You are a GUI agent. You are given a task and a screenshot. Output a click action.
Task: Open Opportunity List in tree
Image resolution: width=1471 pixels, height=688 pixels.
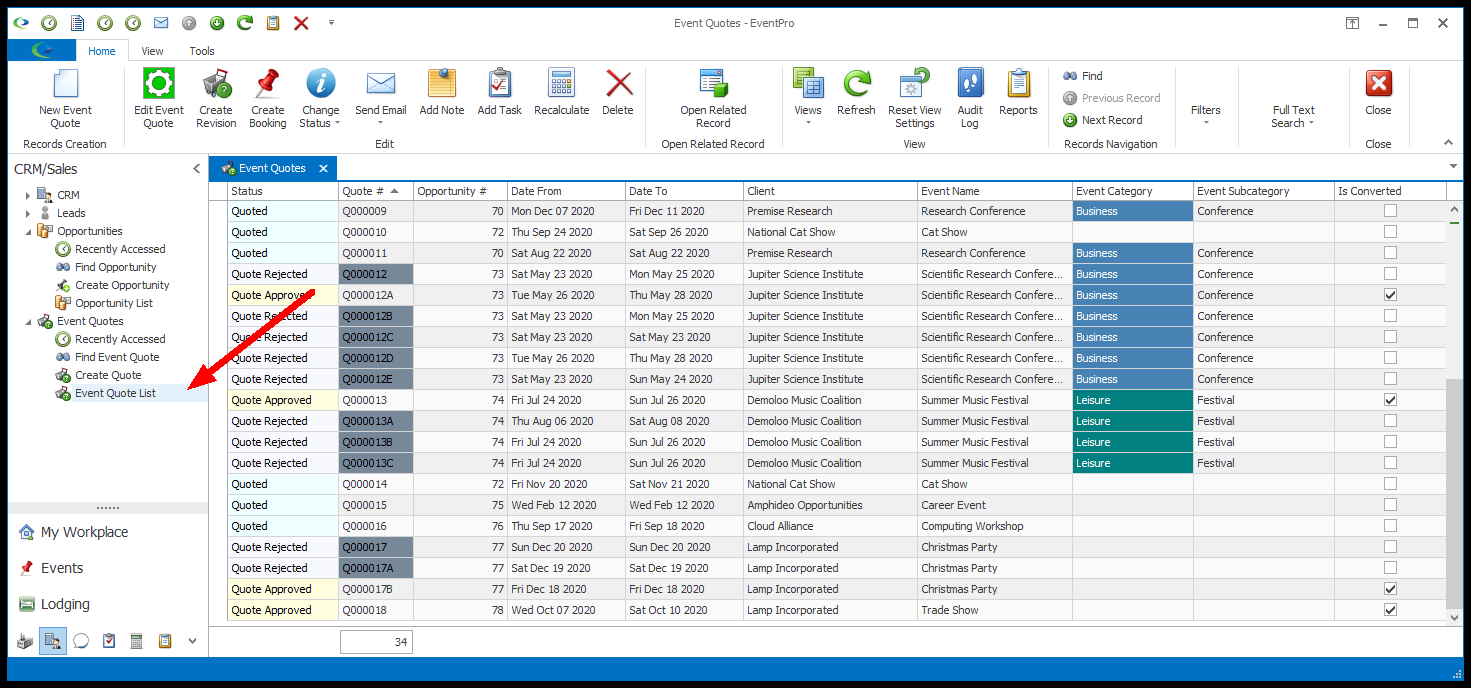114,303
